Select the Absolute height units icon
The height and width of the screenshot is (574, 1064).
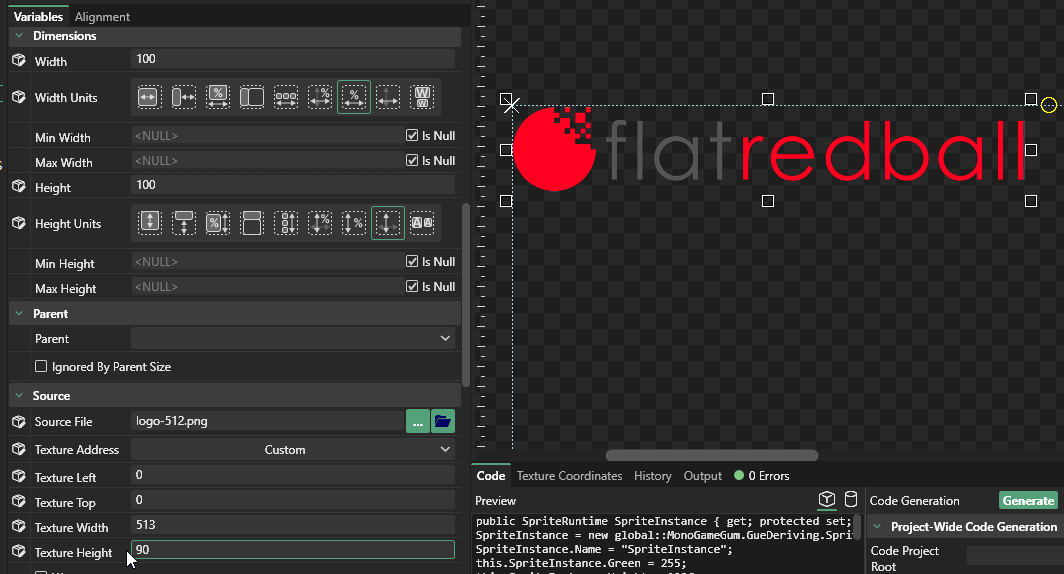click(149, 223)
